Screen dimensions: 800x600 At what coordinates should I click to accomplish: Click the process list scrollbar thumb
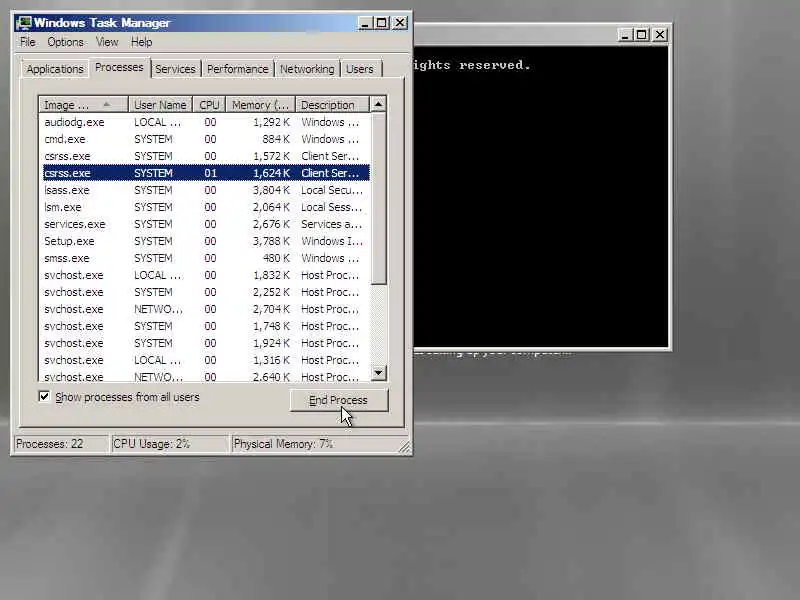(378, 198)
